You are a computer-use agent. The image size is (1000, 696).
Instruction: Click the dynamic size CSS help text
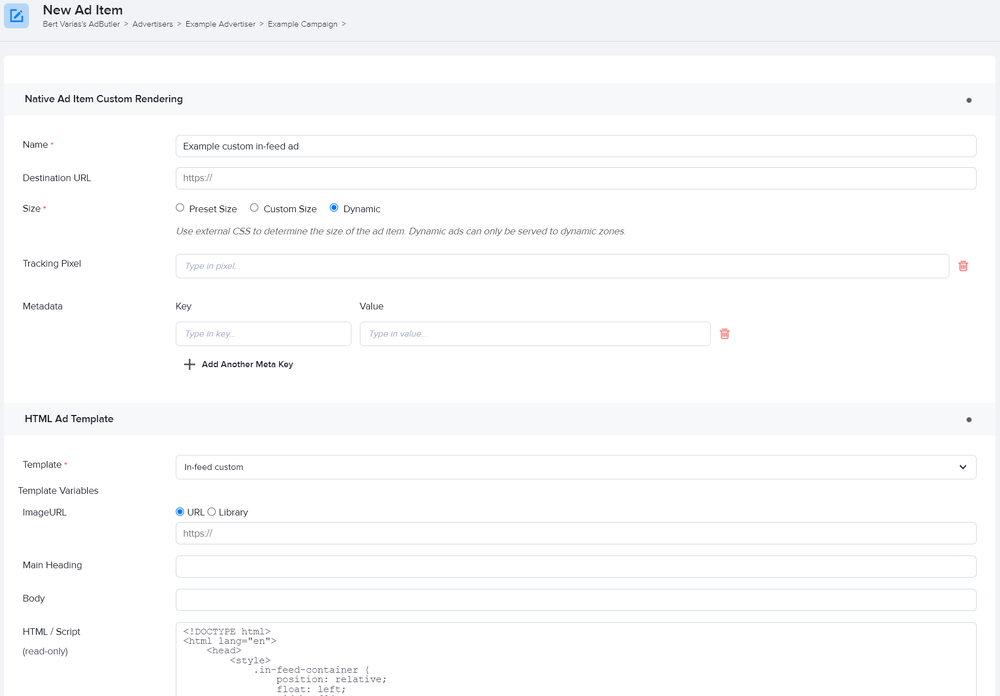[401, 231]
